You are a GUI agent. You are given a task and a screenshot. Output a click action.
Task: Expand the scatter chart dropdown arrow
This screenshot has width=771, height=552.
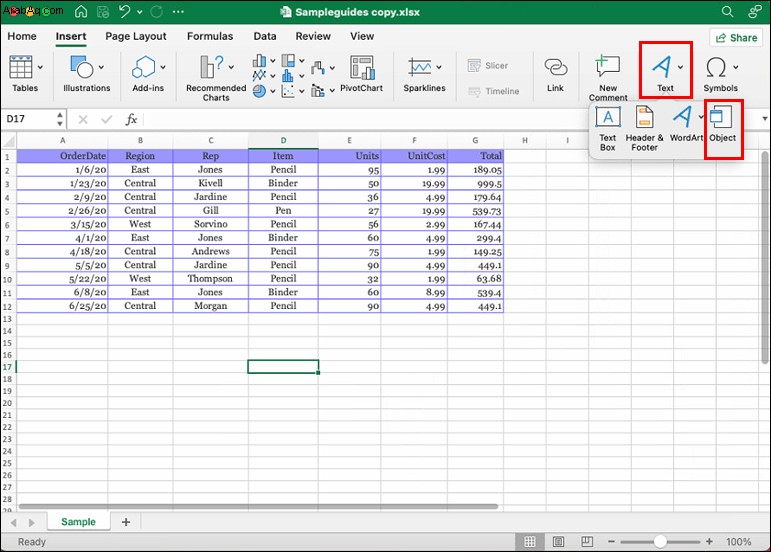click(301, 91)
